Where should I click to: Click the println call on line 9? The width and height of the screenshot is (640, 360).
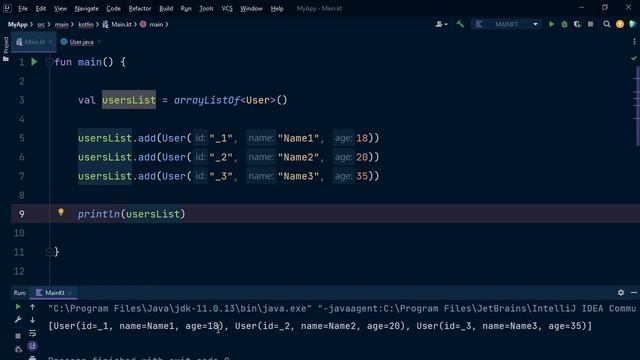(99, 214)
